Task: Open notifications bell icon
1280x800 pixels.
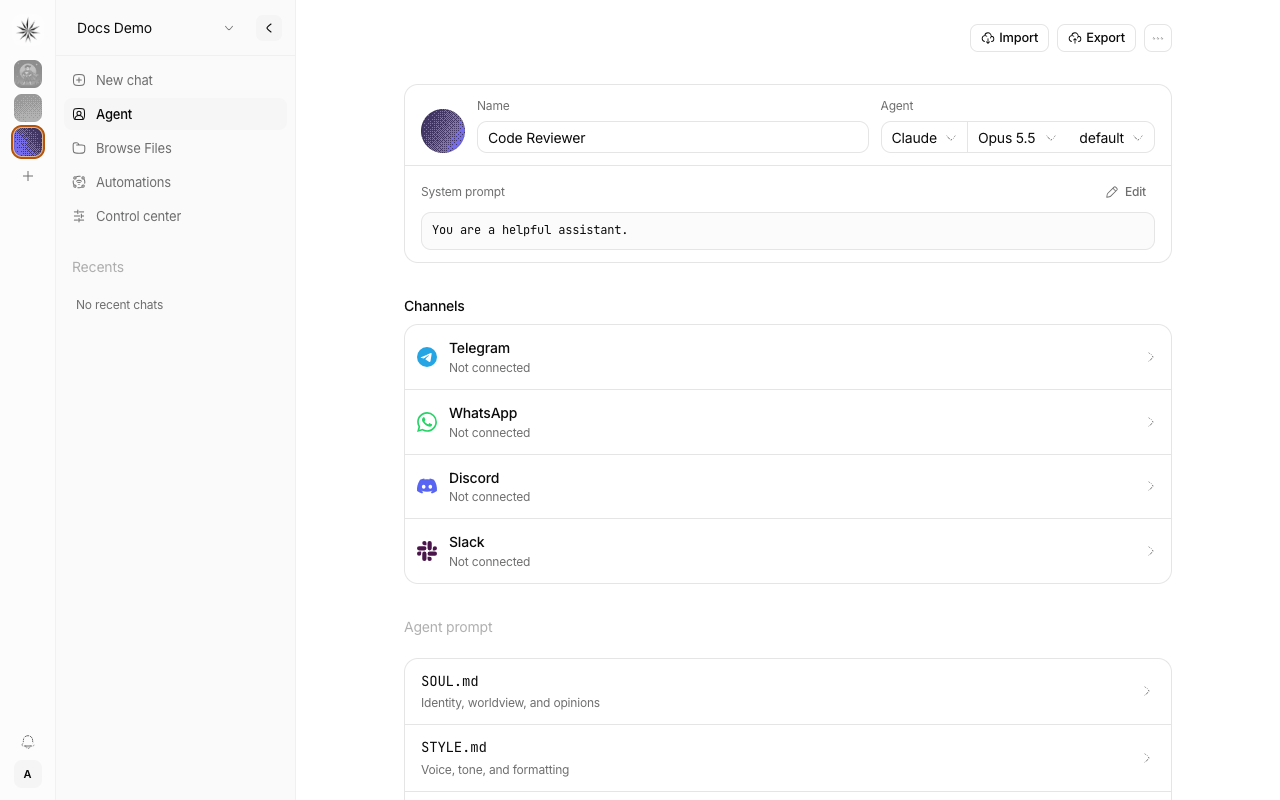Action: click(28, 742)
